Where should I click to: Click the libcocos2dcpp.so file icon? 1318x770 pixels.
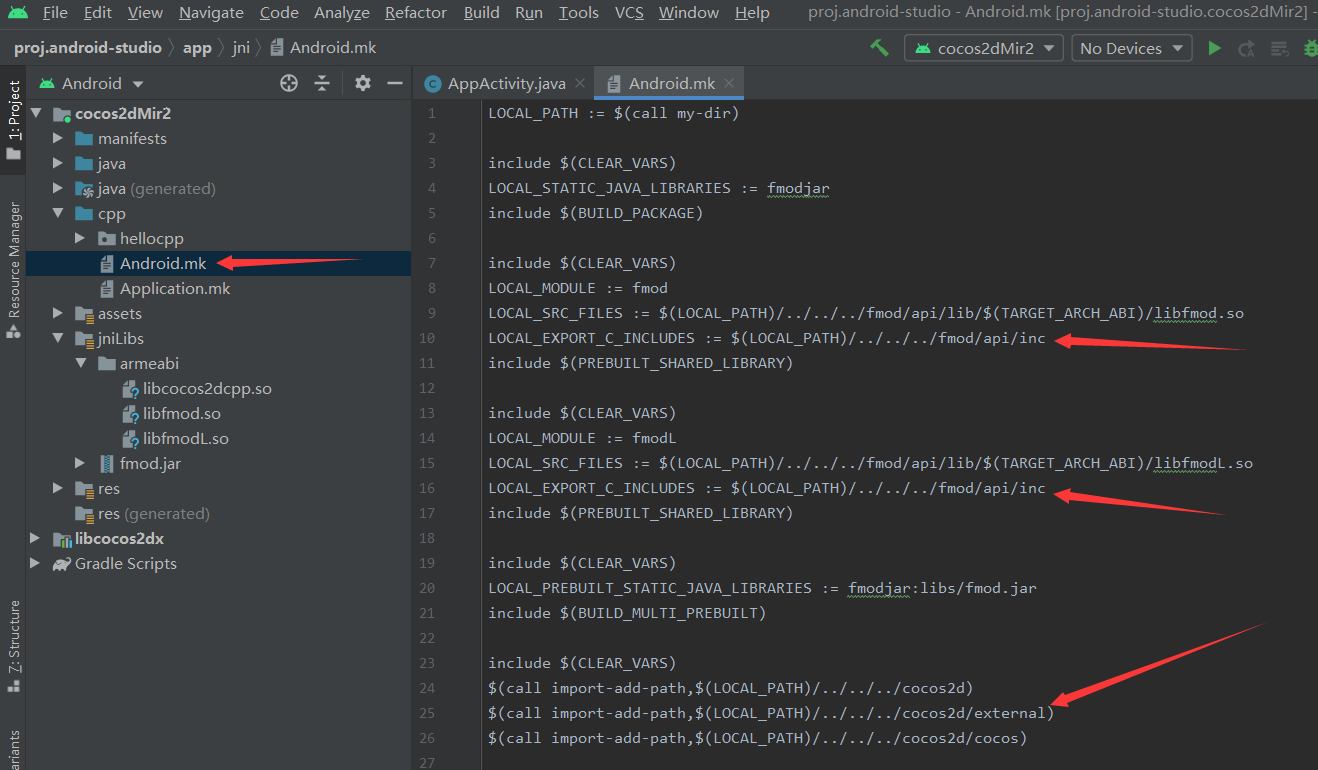(x=129, y=389)
